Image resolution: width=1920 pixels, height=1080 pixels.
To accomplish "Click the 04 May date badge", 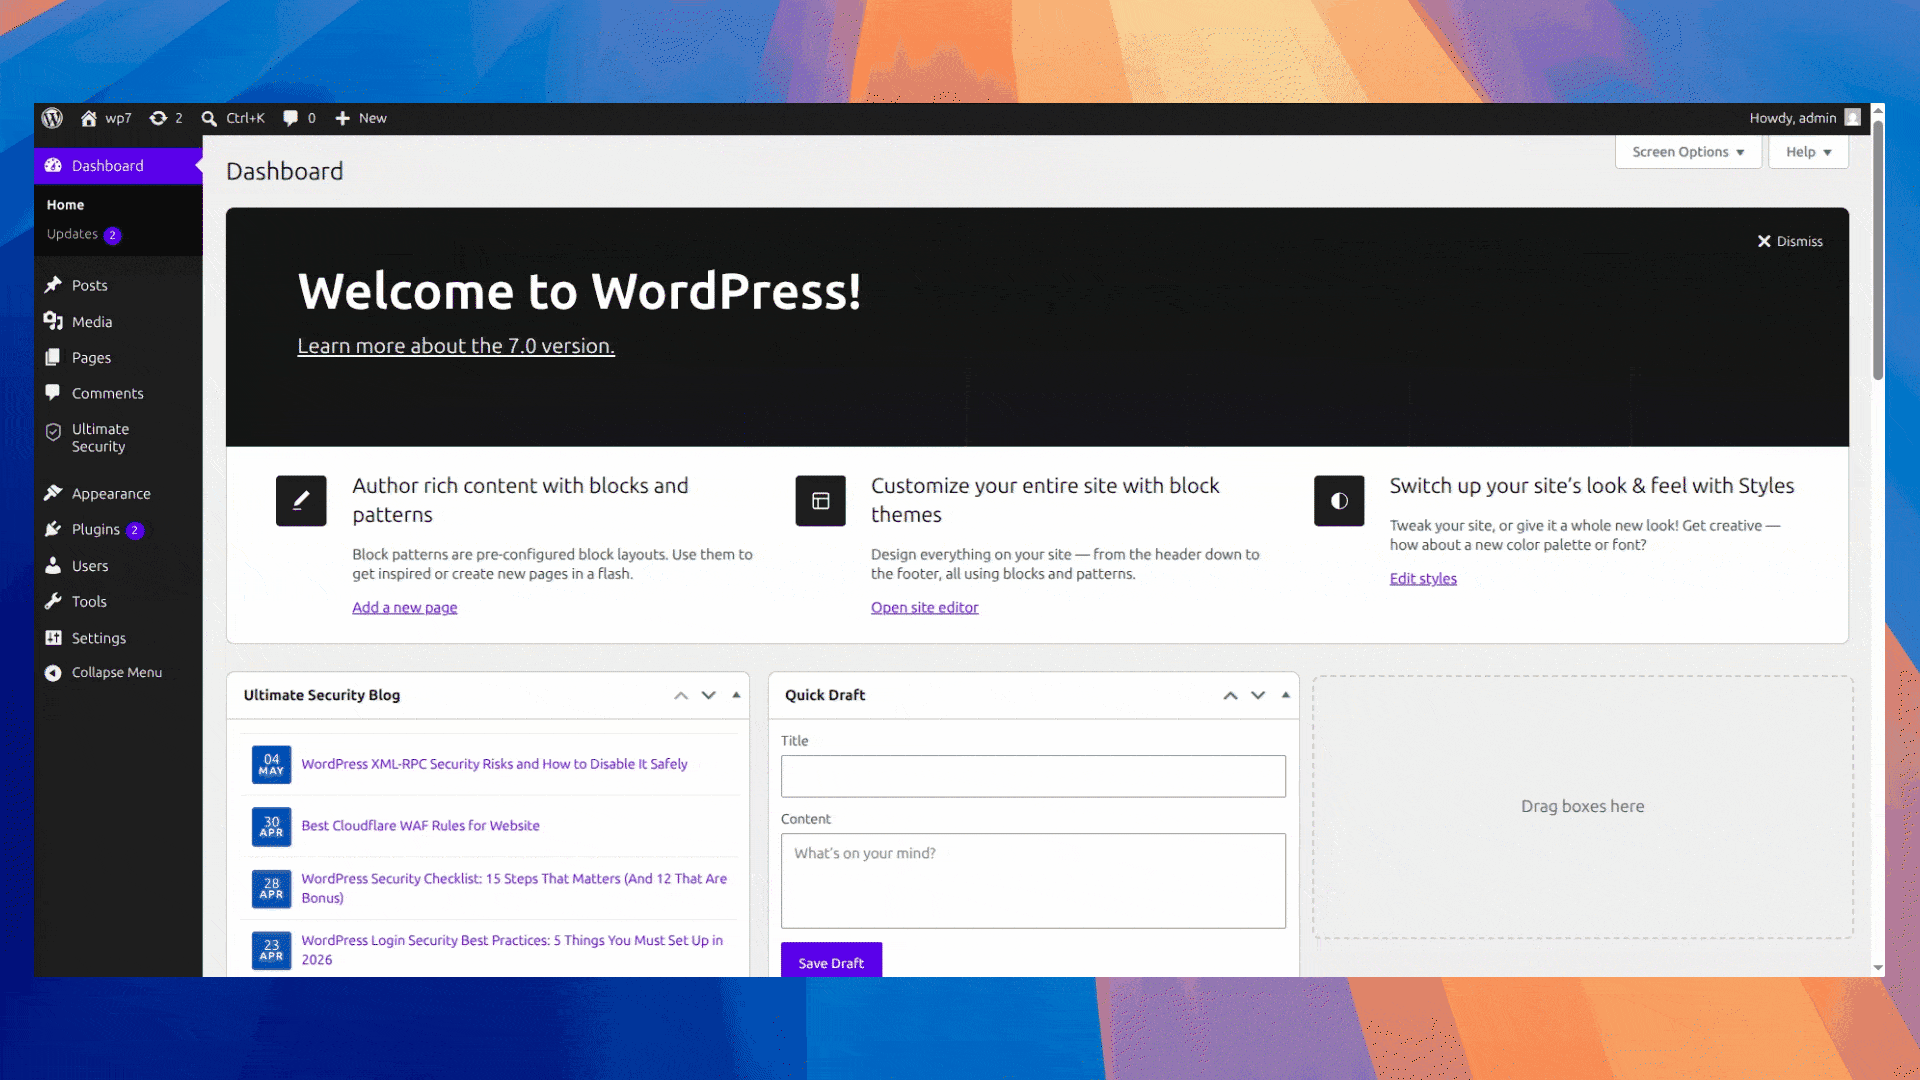I will point(271,765).
